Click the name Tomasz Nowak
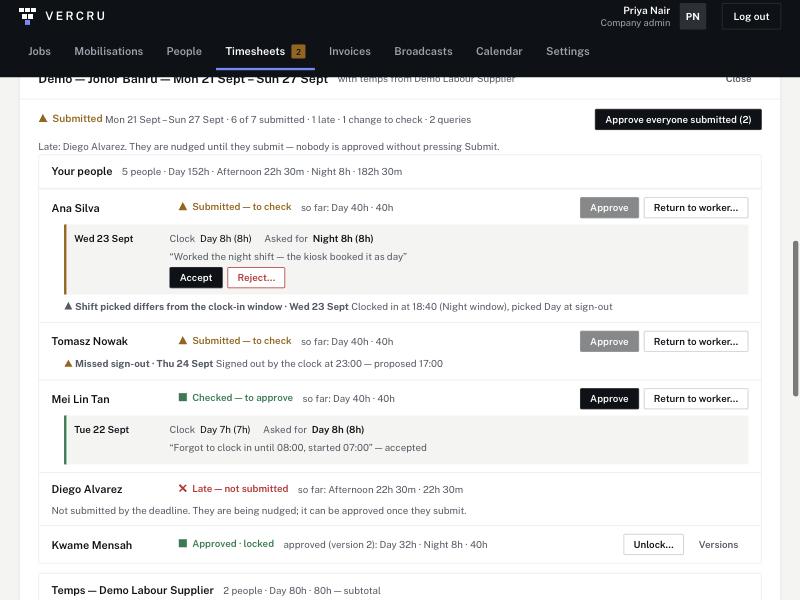 click(x=90, y=341)
